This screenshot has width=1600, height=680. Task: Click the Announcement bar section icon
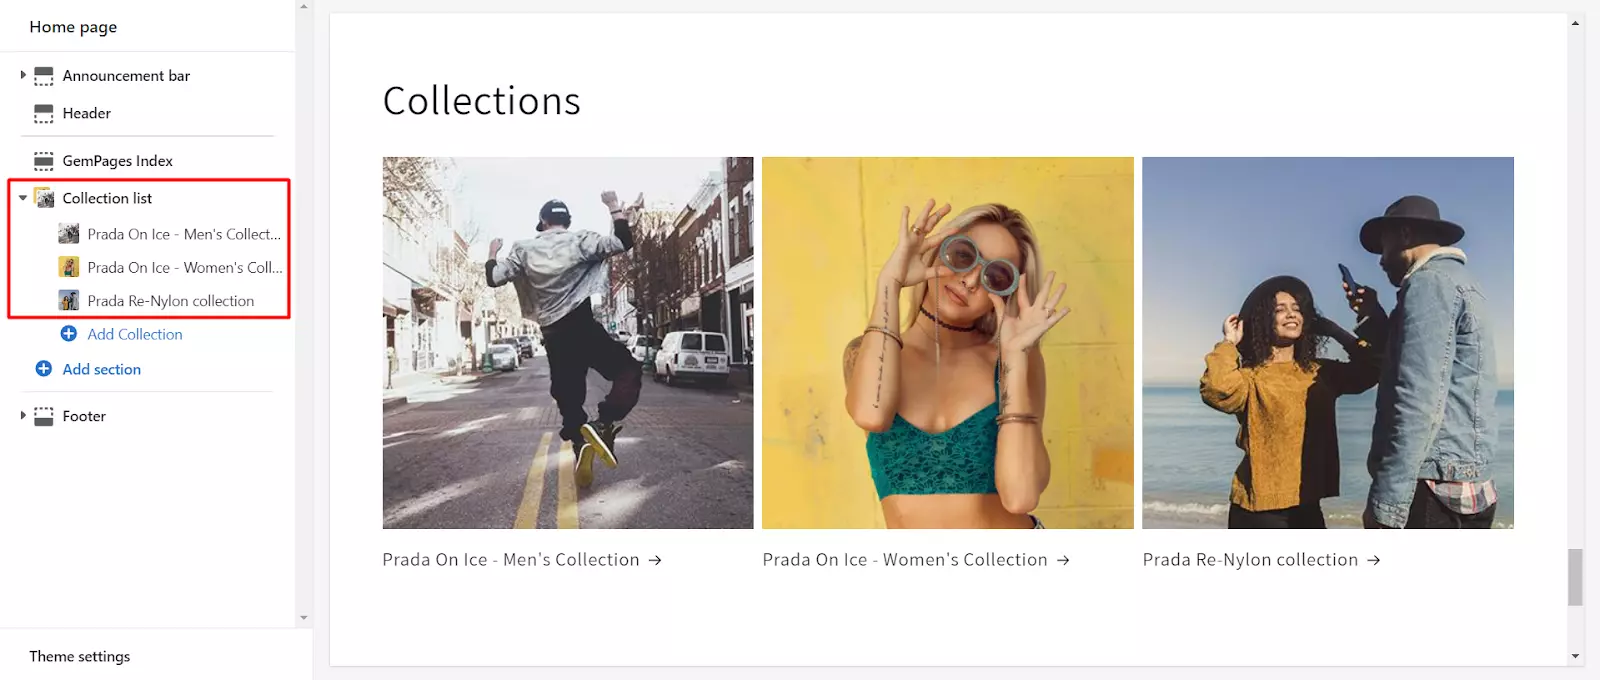point(44,76)
